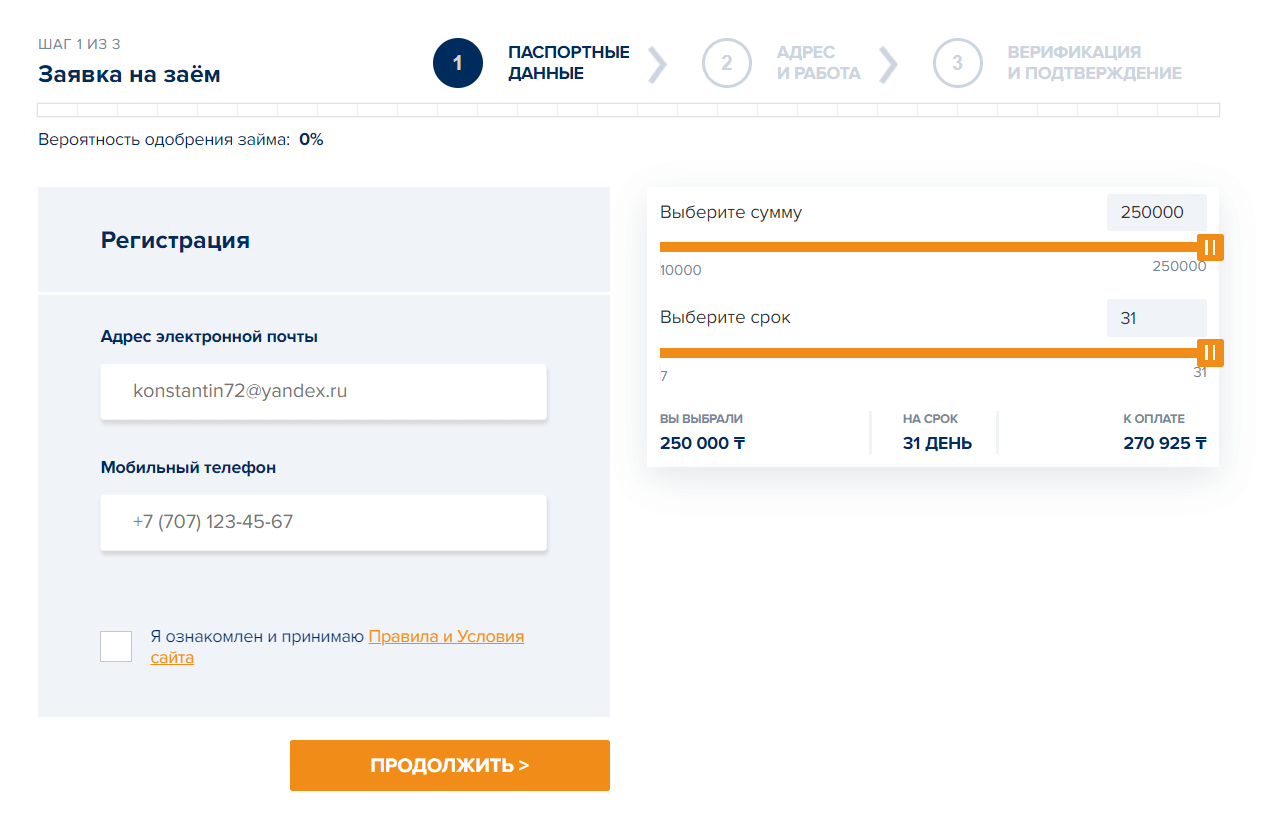
Task: Click the orange sum slider handle icon
Action: (x=1210, y=247)
